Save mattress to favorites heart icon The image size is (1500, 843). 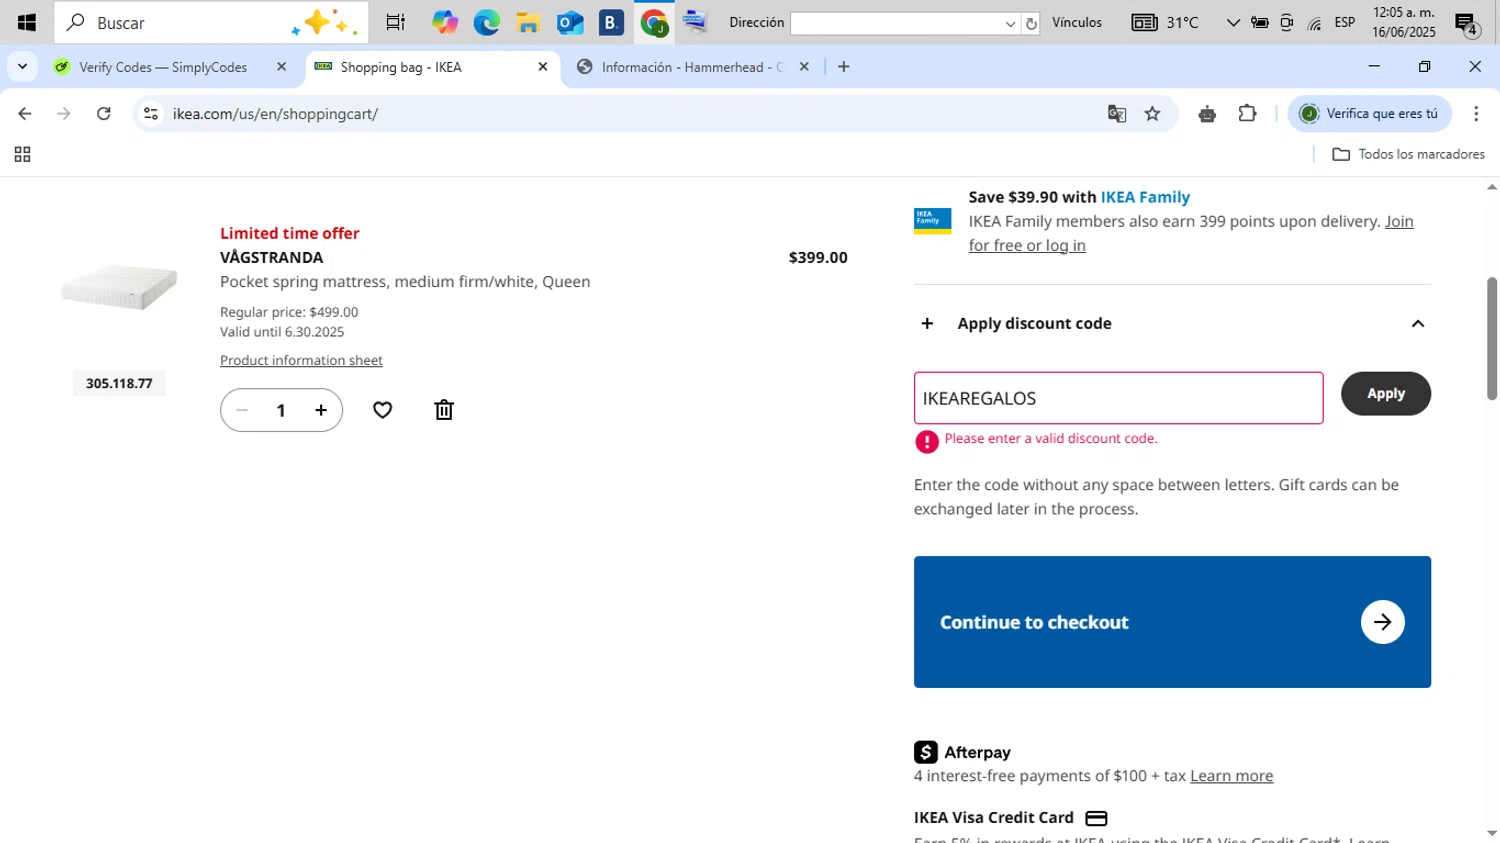coord(382,410)
